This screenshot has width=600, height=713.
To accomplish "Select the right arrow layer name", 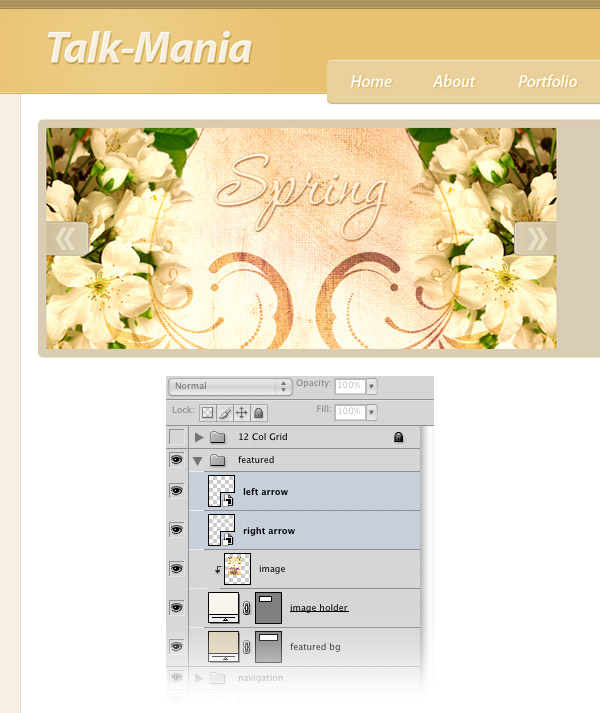I will click(x=269, y=531).
